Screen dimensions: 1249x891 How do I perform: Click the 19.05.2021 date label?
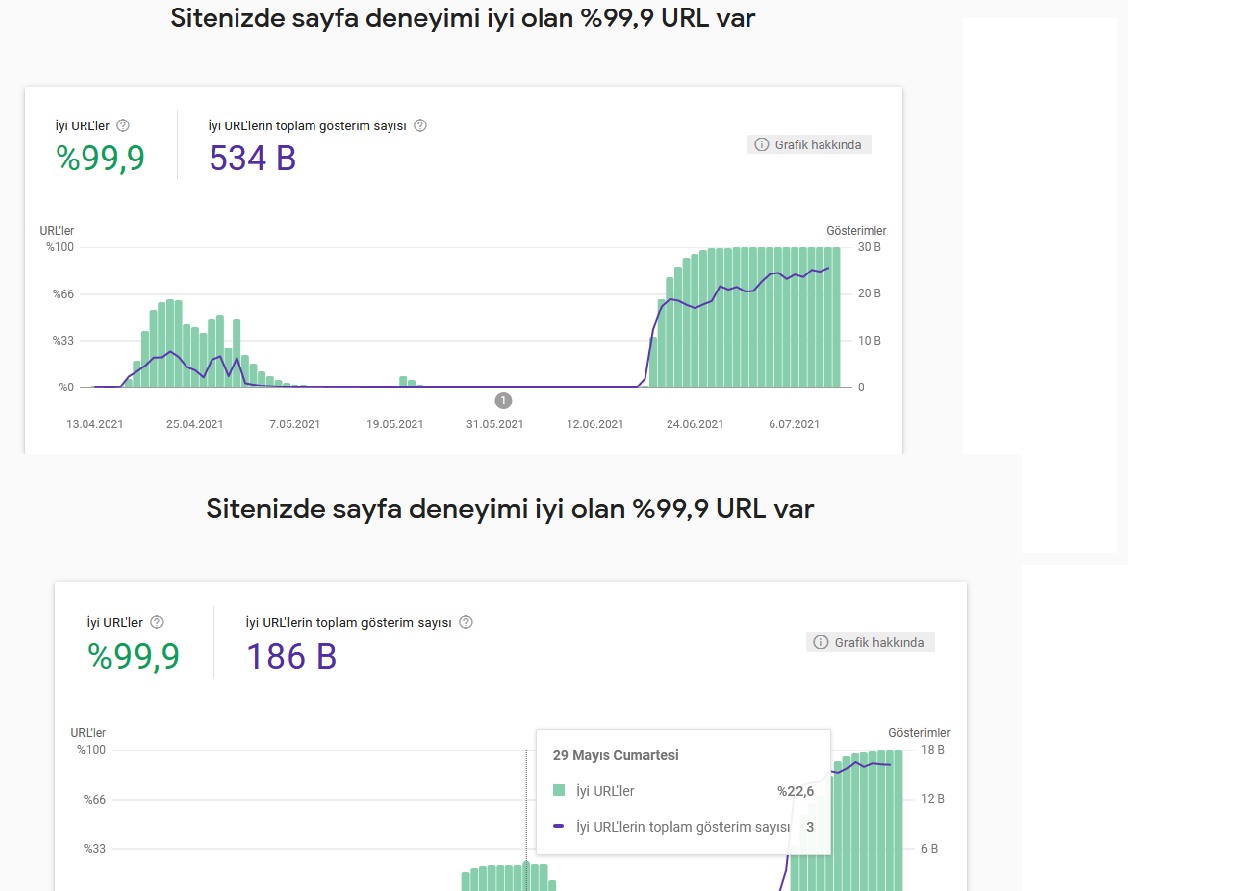pyautogui.click(x=395, y=424)
